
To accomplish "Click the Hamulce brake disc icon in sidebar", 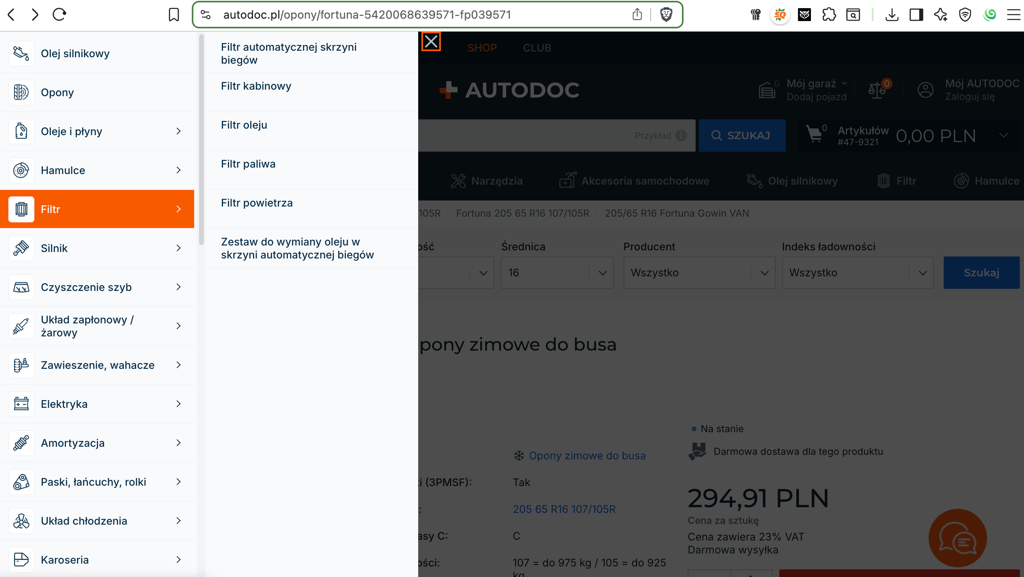I will [x=21, y=170].
